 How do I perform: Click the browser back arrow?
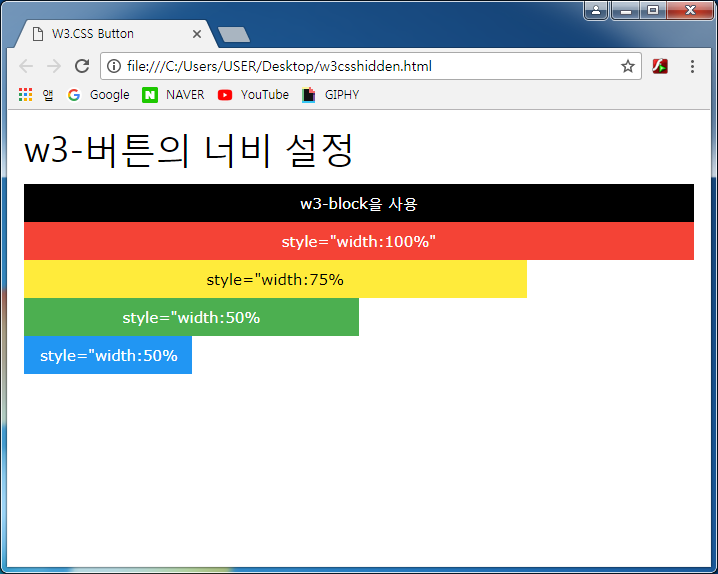pos(26,66)
